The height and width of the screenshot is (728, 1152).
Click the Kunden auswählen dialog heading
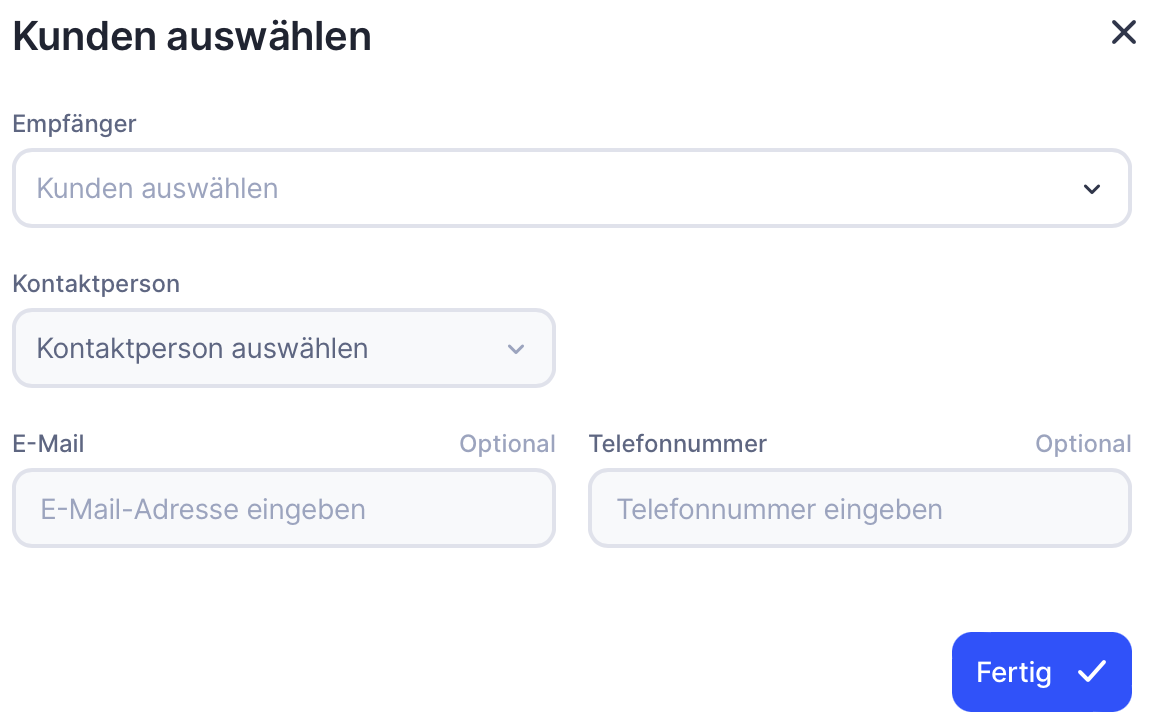pyautogui.click(x=192, y=37)
